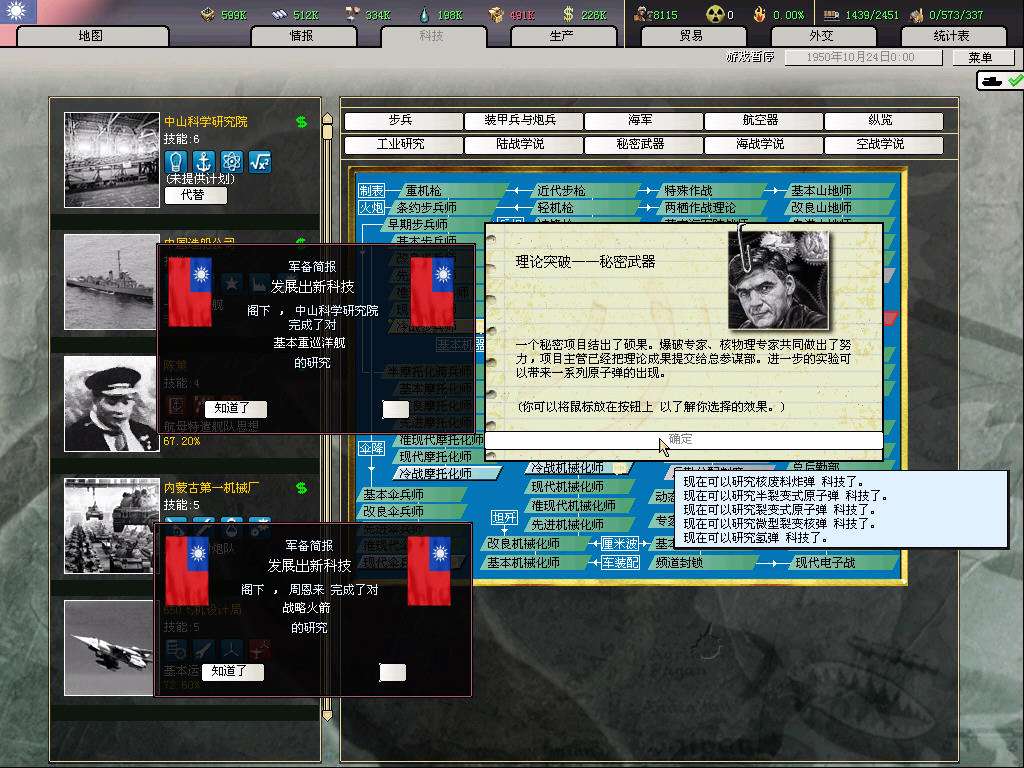Click the factory IC icon showing 1439/2451

click(x=831, y=14)
